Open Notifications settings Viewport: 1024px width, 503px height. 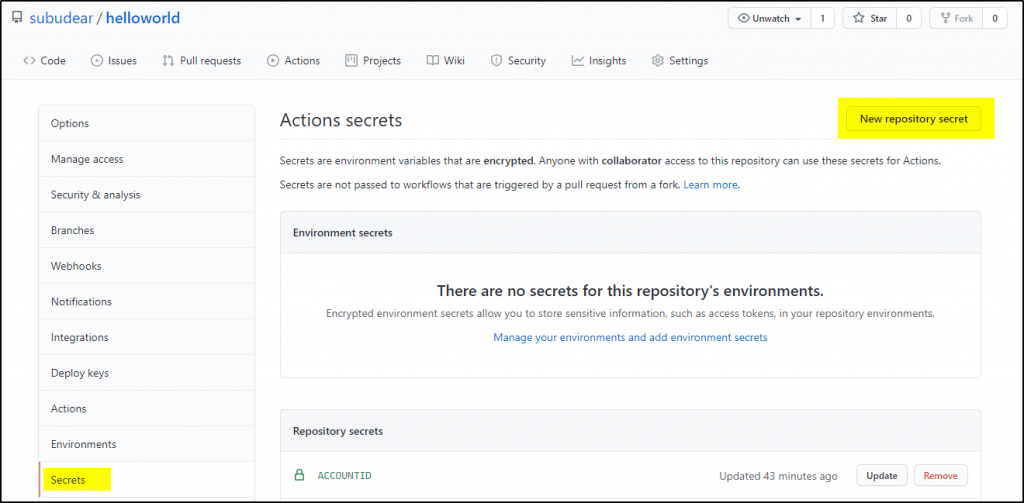(x=147, y=301)
